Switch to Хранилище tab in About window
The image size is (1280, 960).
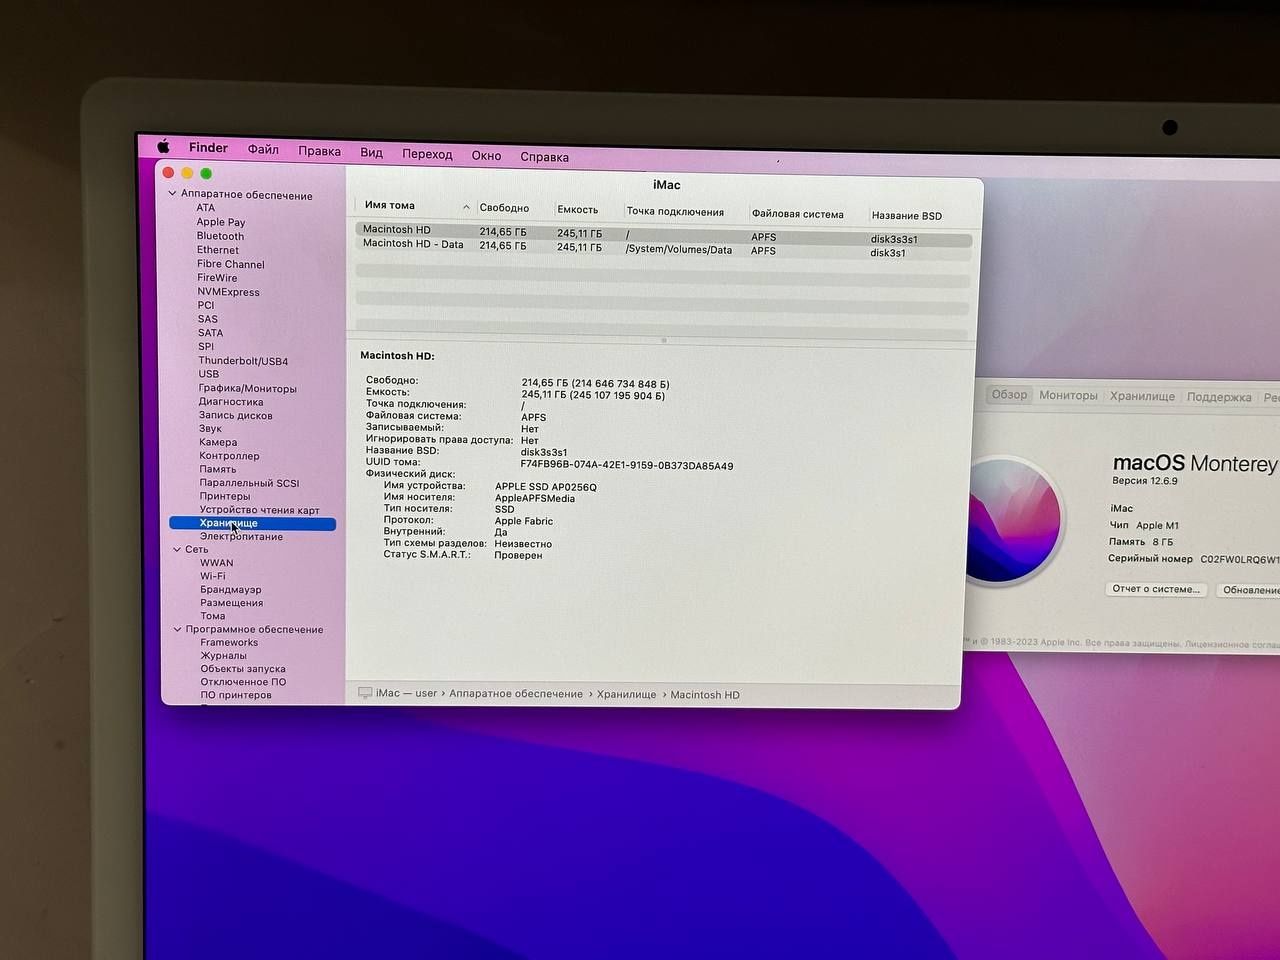click(x=1142, y=396)
